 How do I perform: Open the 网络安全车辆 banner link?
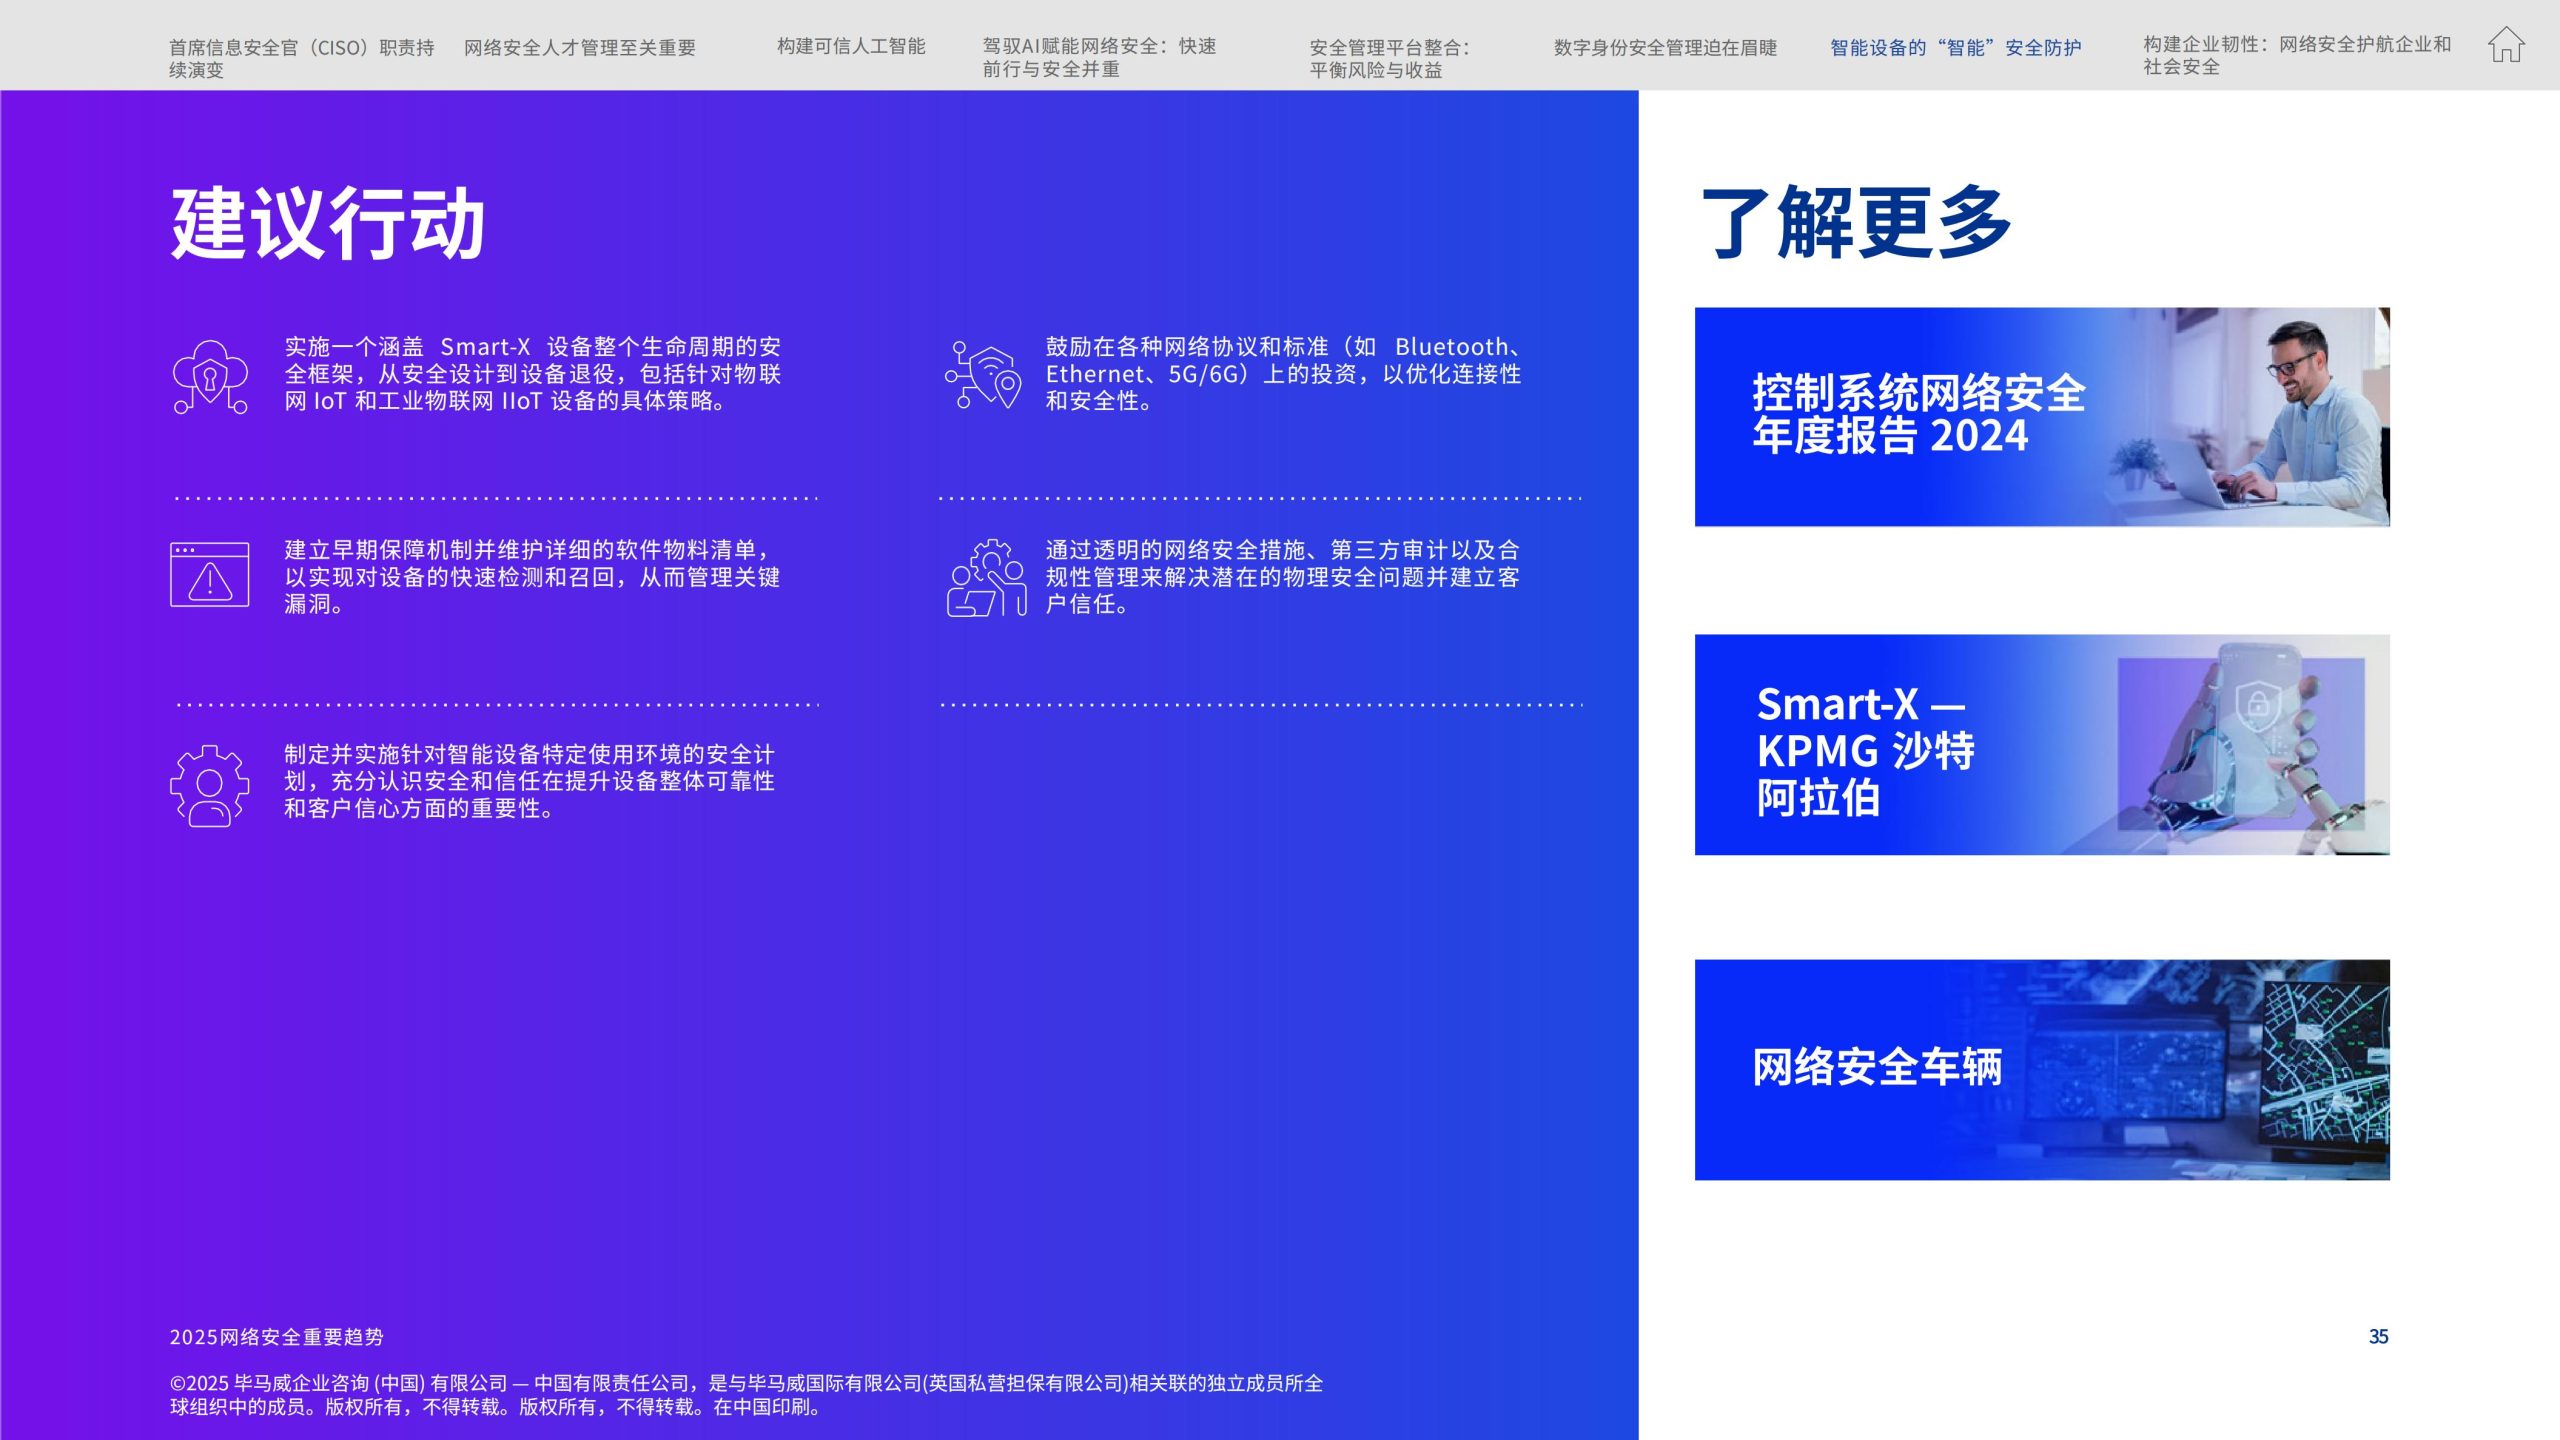(1877, 1067)
